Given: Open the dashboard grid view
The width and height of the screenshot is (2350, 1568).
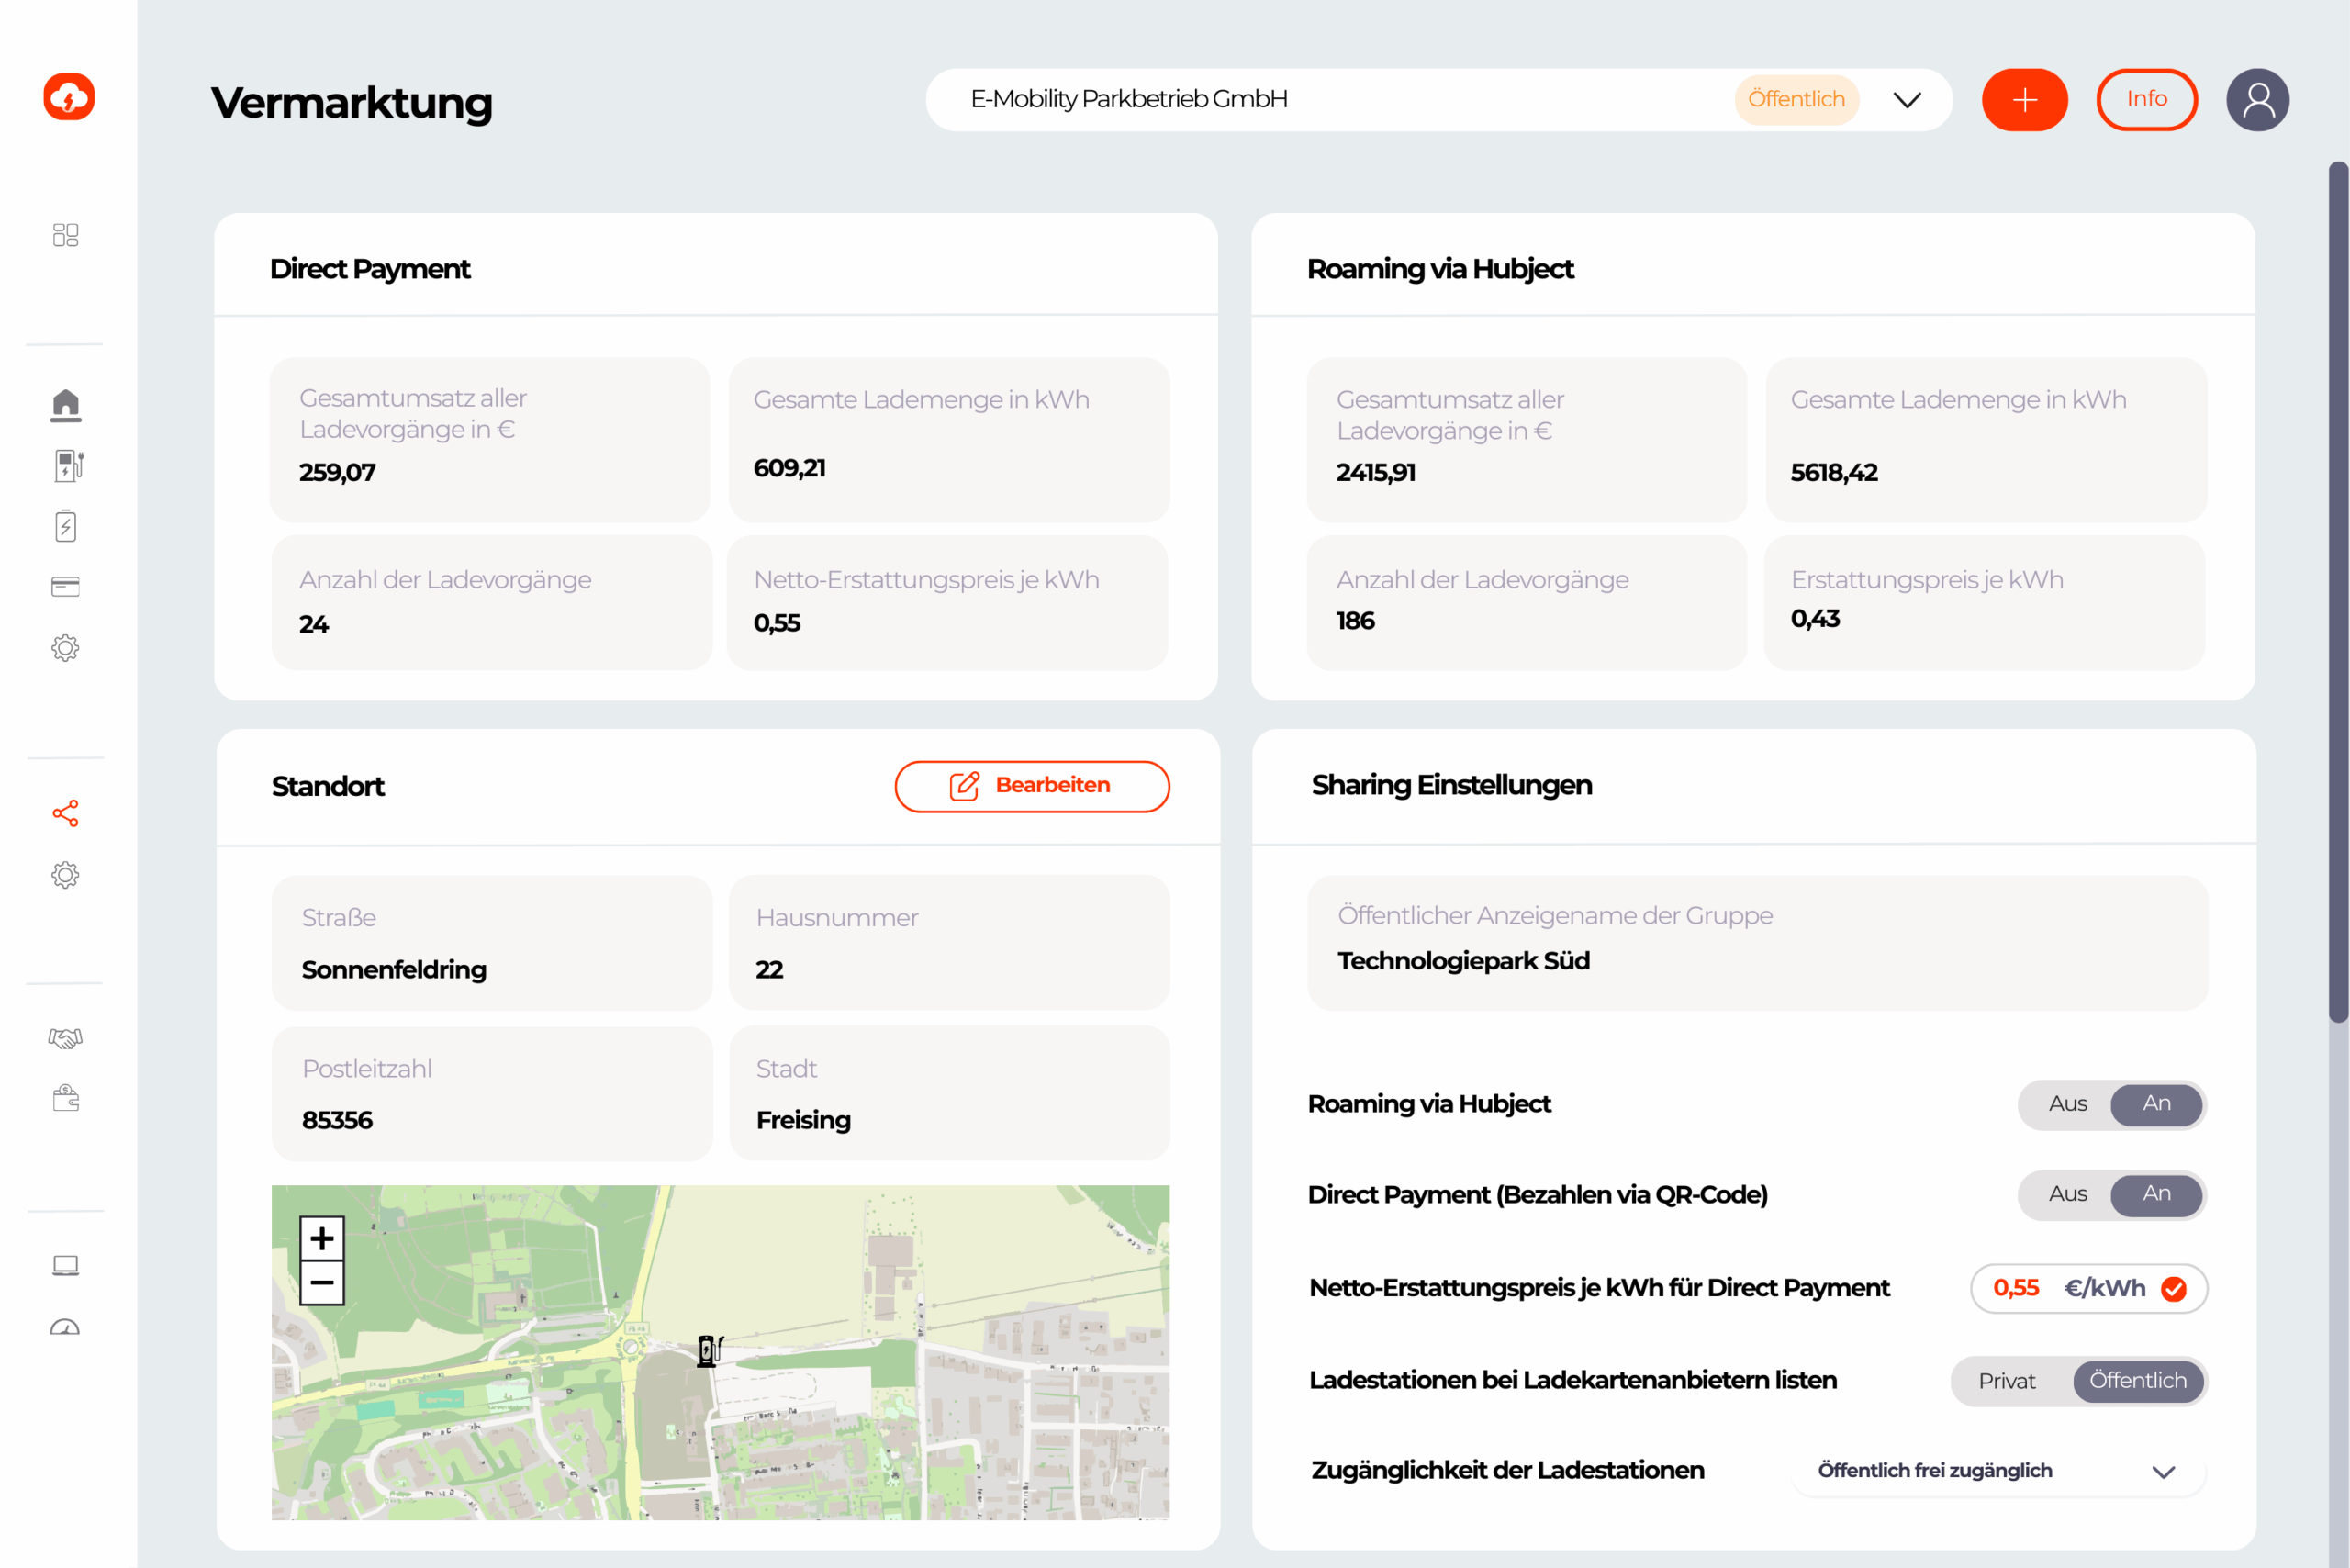Looking at the screenshot, I should [x=66, y=234].
